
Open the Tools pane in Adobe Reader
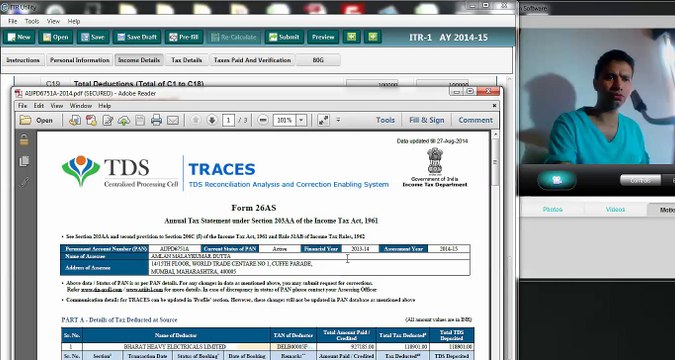(385, 120)
